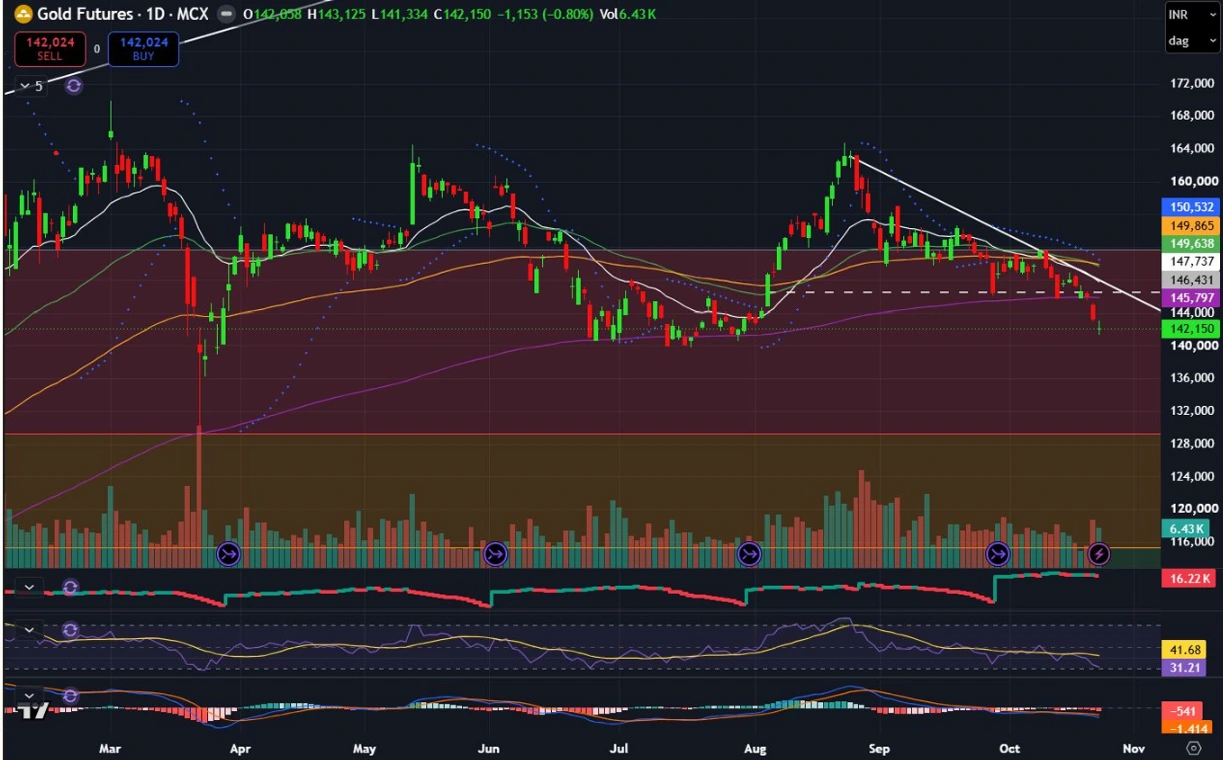
Task: Click the contract rollover marker before October
Action: [997, 553]
